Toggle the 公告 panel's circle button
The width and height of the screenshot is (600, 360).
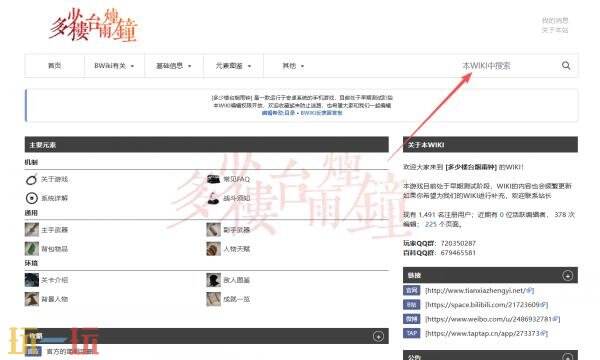pyautogui.click(x=567, y=357)
